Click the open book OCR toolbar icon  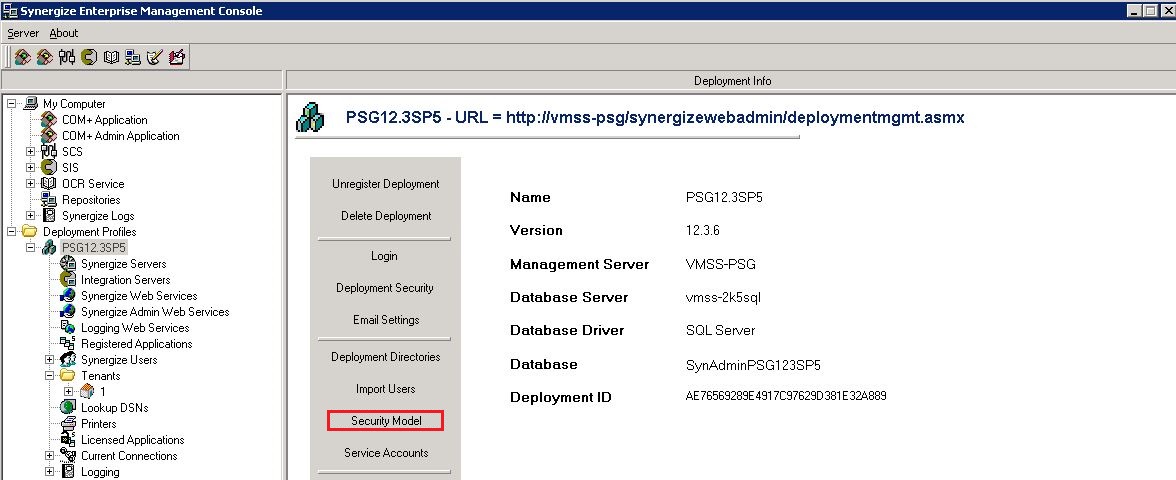click(111, 57)
